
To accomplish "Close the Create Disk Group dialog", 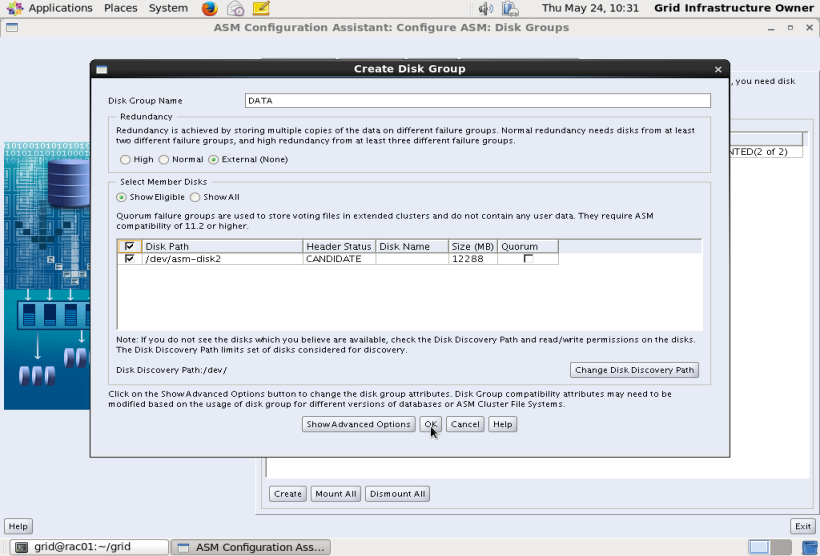I will (718, 69).
